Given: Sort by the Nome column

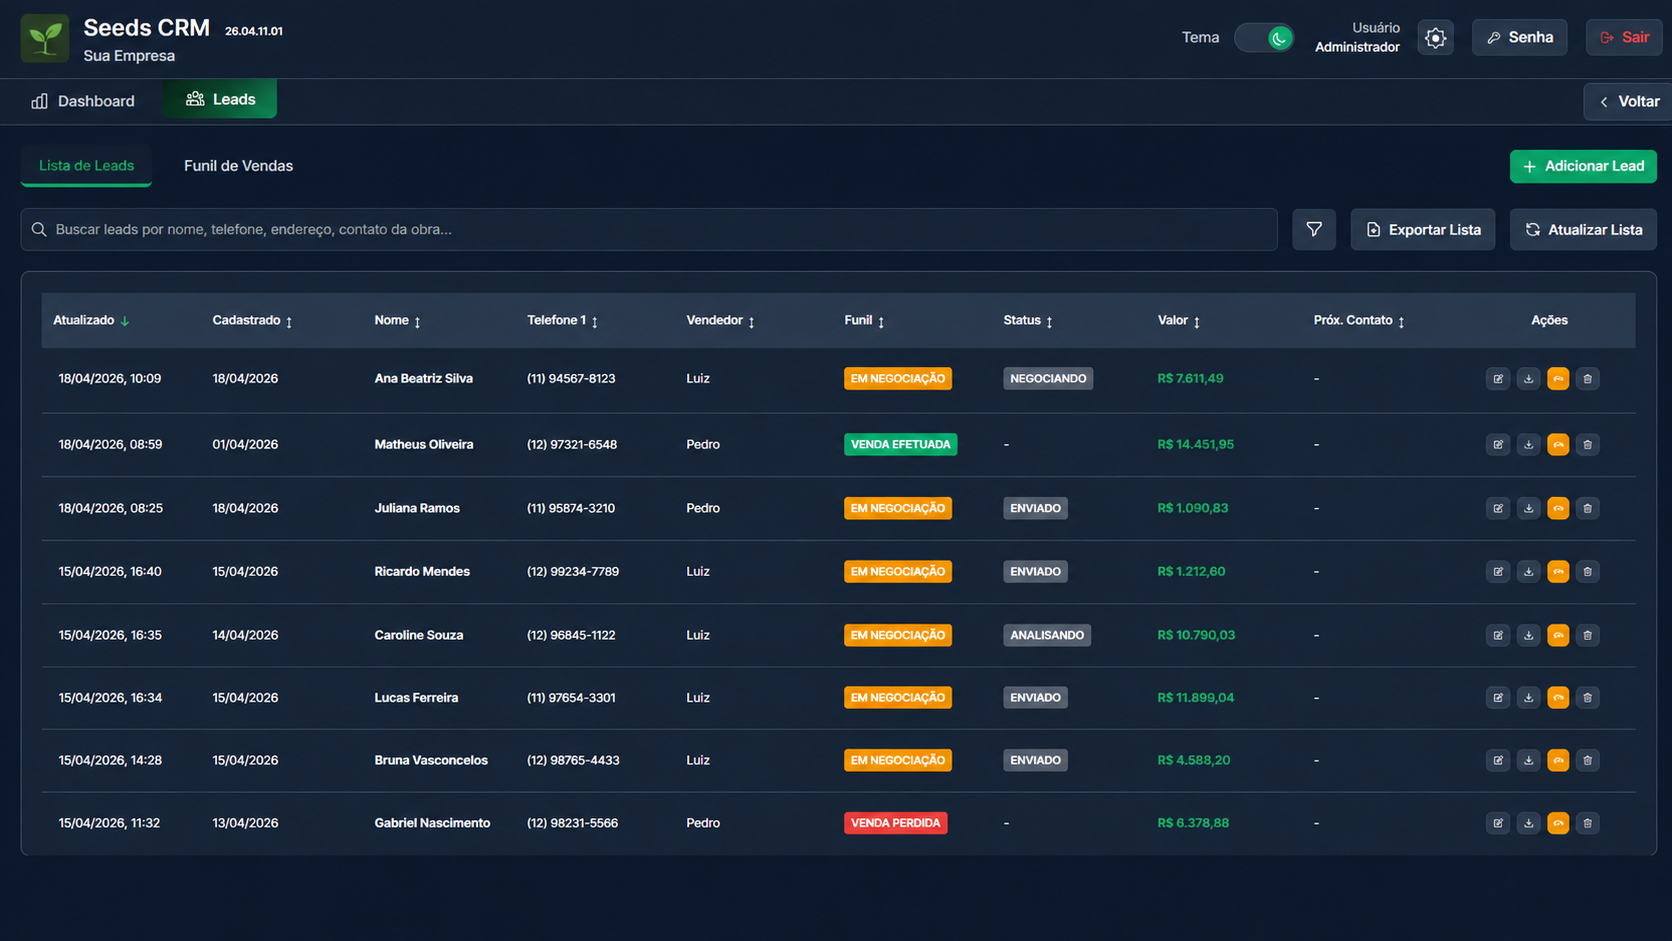Looking at the screenshot, I should point(397,320).
